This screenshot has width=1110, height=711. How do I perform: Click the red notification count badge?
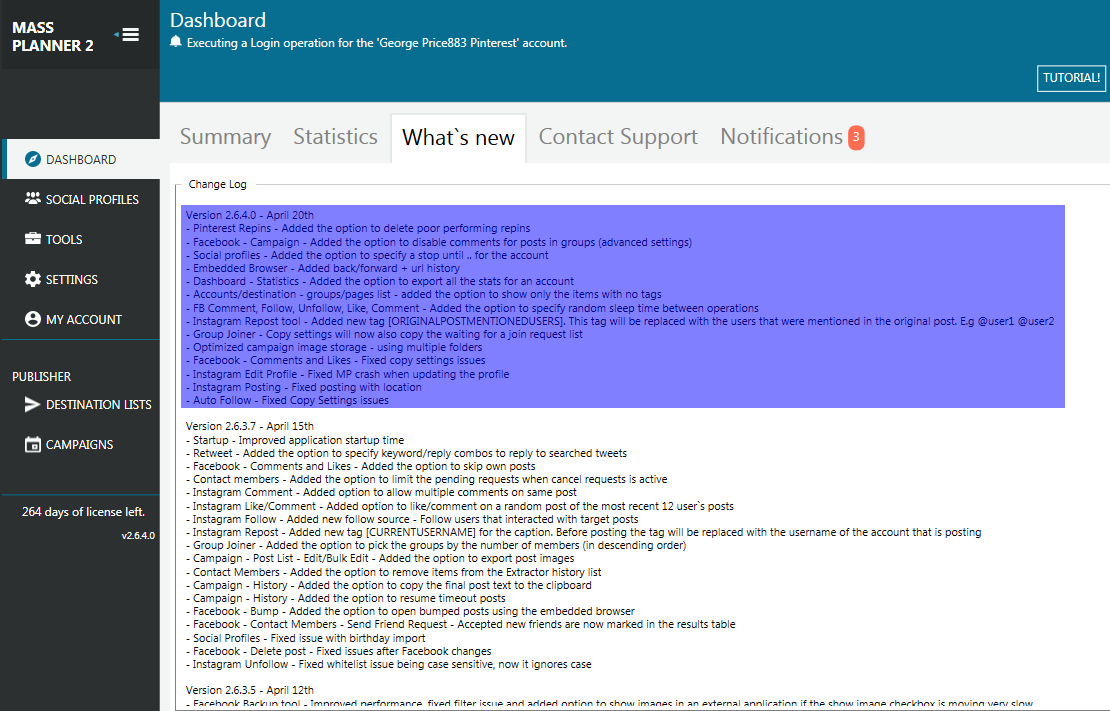pyautogui.click(x=856, y=138)
